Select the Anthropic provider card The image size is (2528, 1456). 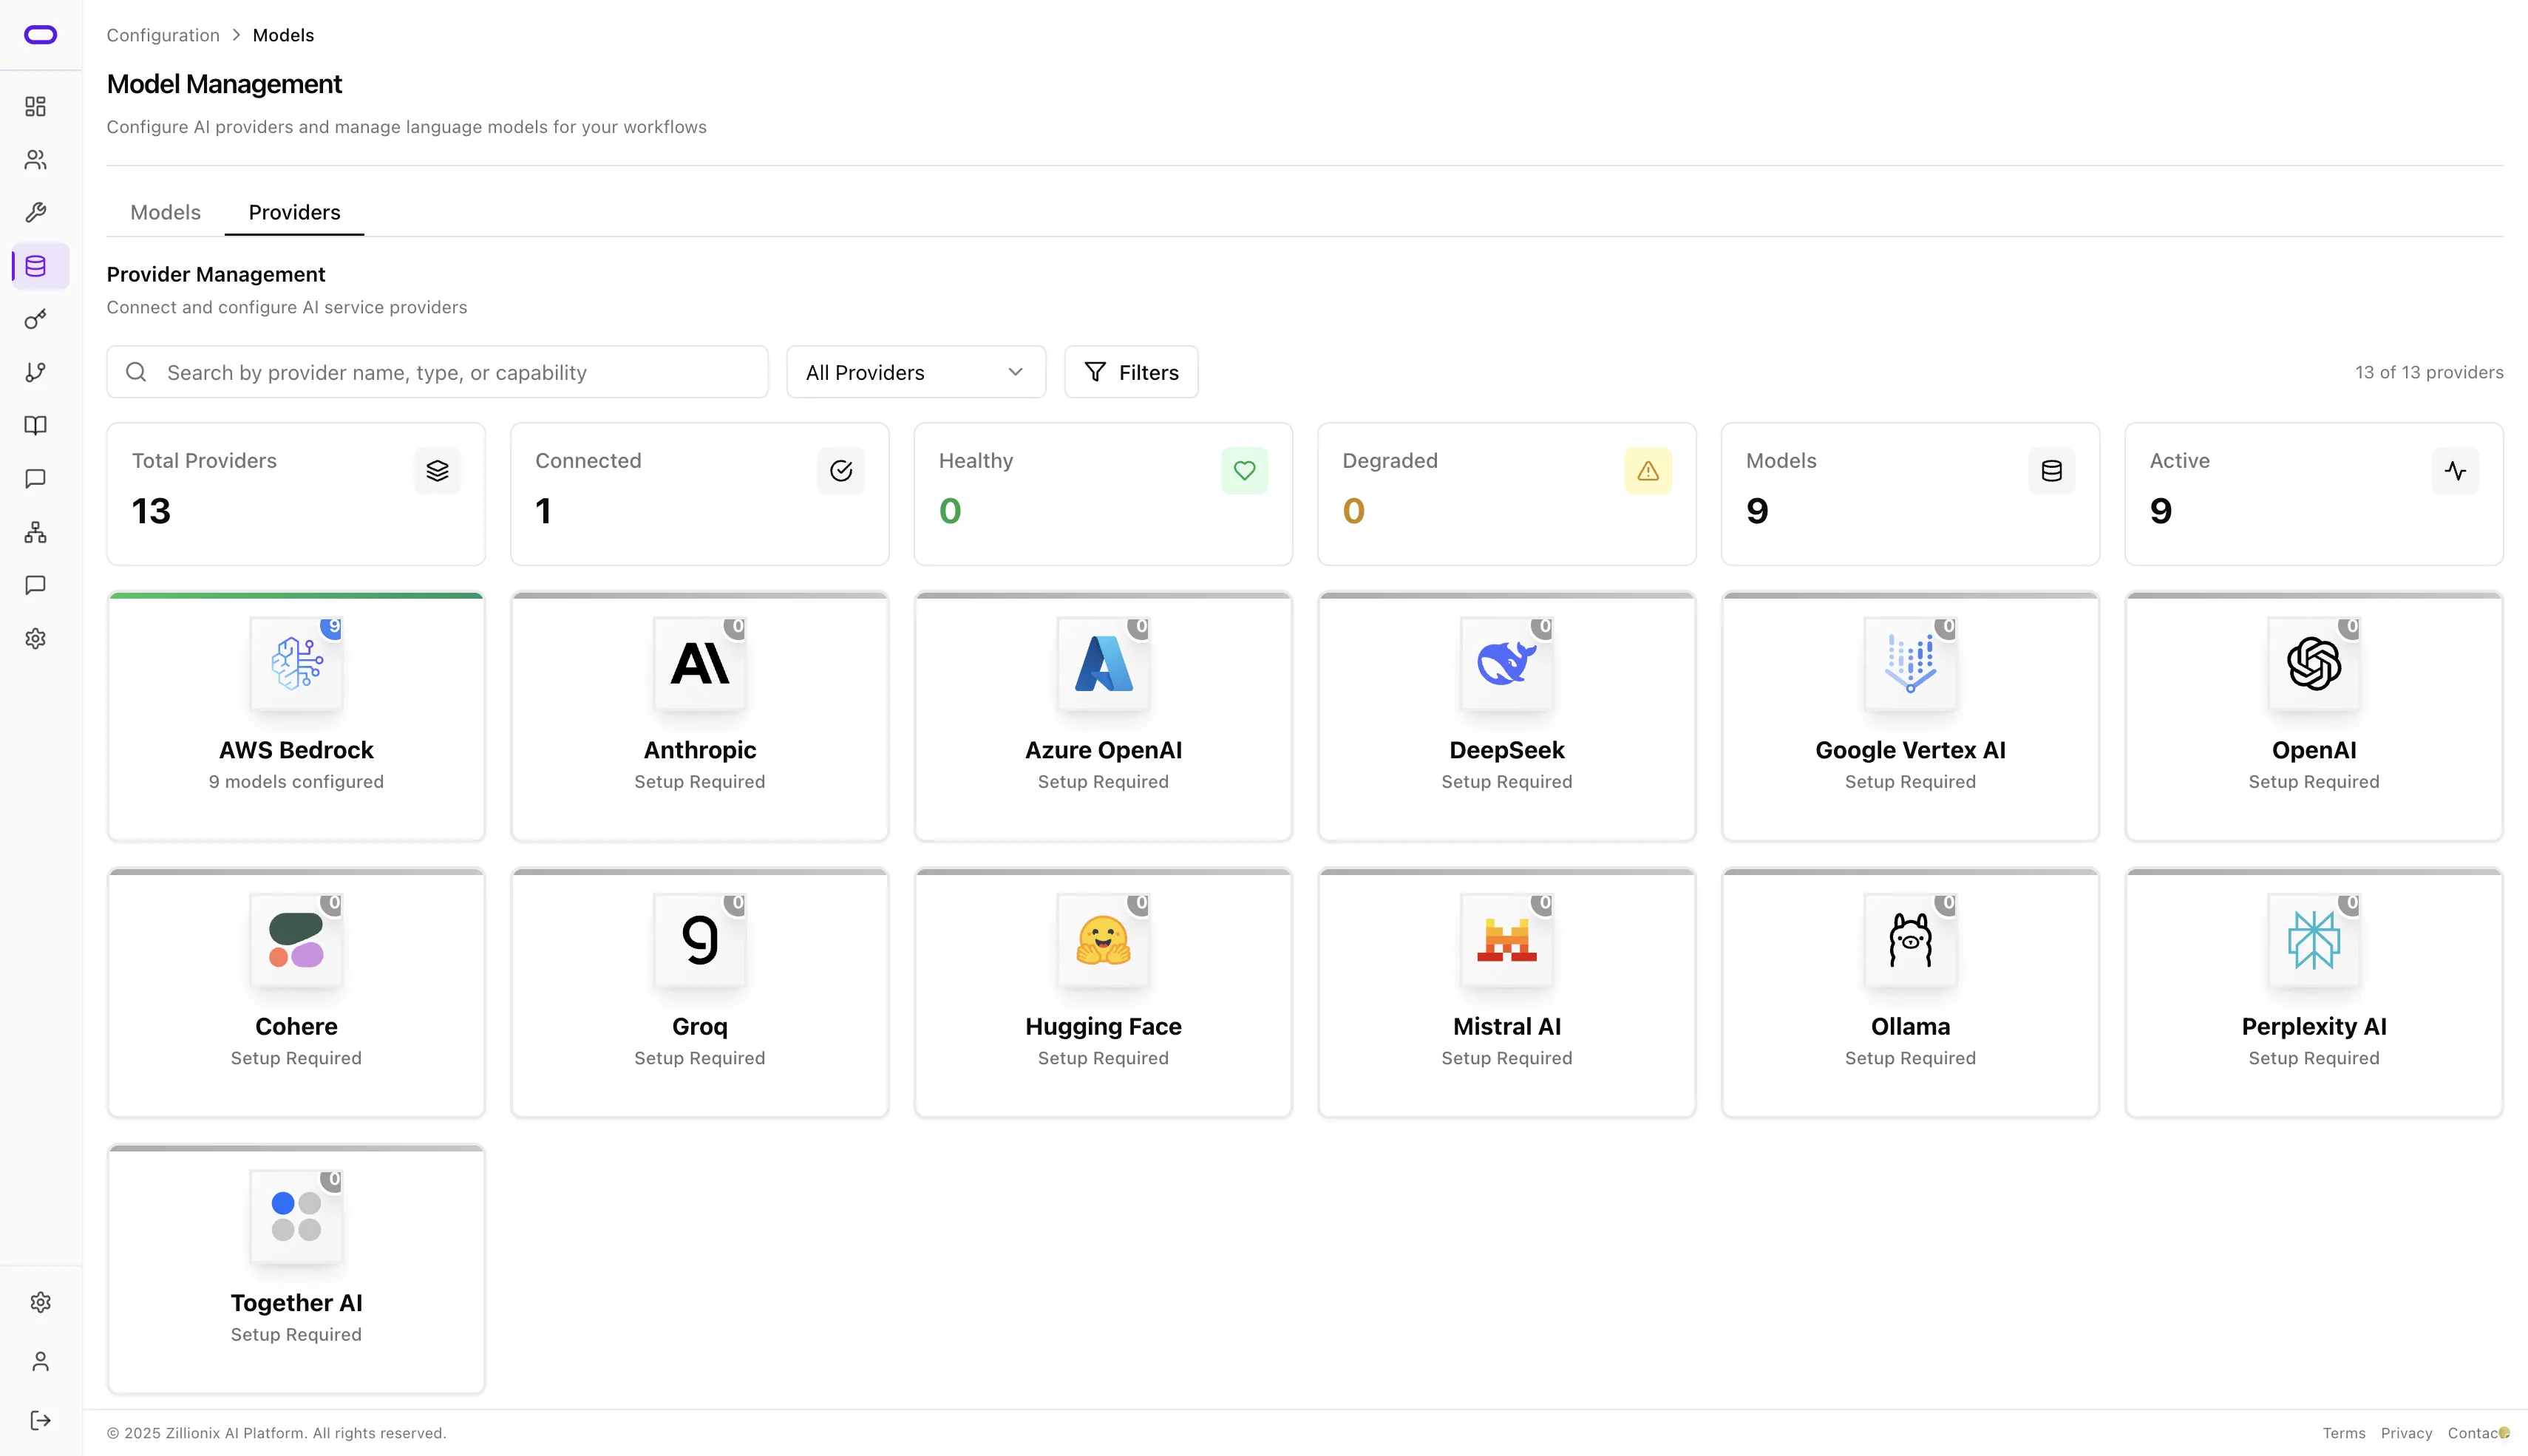pos(699,716)
